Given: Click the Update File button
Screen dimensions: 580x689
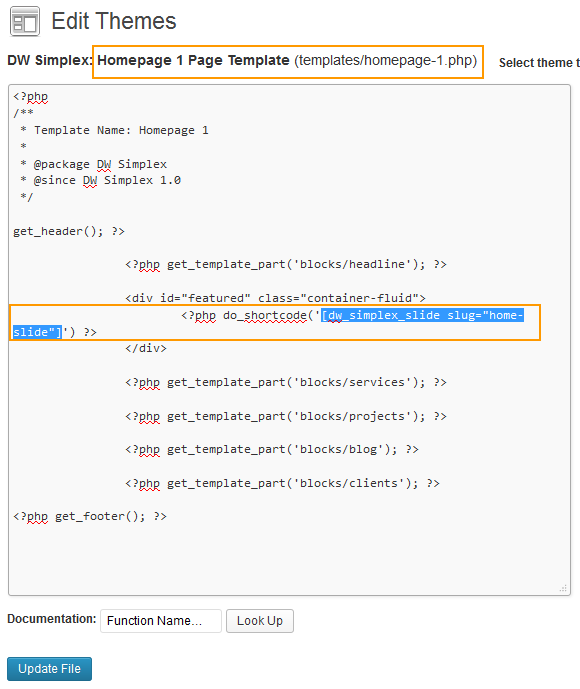Looking at the screenshot, I should click(x=49, y=668).
